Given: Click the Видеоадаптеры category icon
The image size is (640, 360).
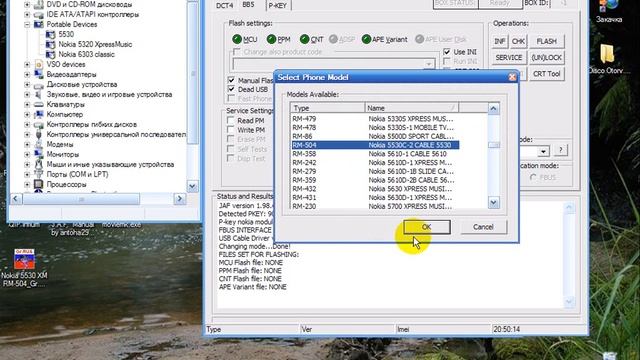Looking at the screenshot, I should [x=39, y=74].
